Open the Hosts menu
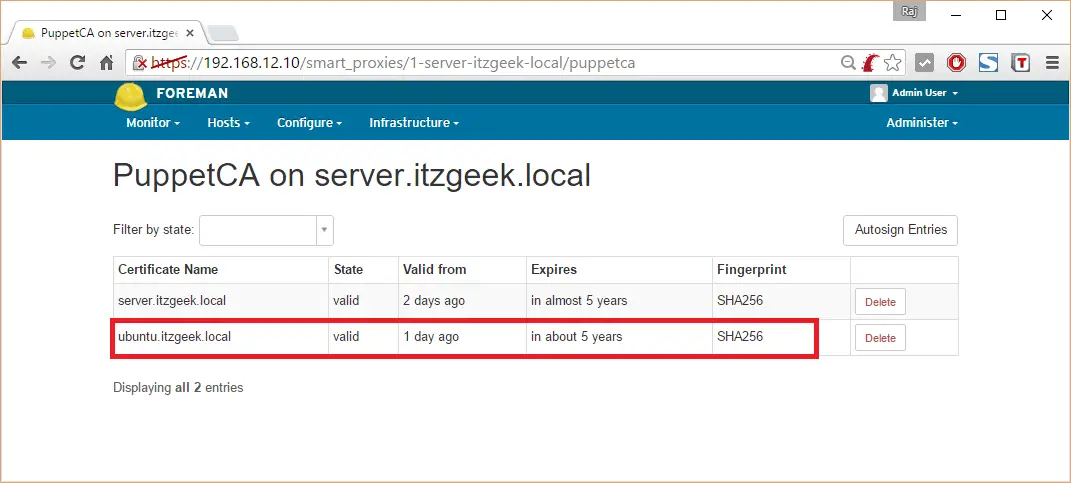The height and width of the screenshot is (483, 1071). pyautogui.click(x=228, y=123)
